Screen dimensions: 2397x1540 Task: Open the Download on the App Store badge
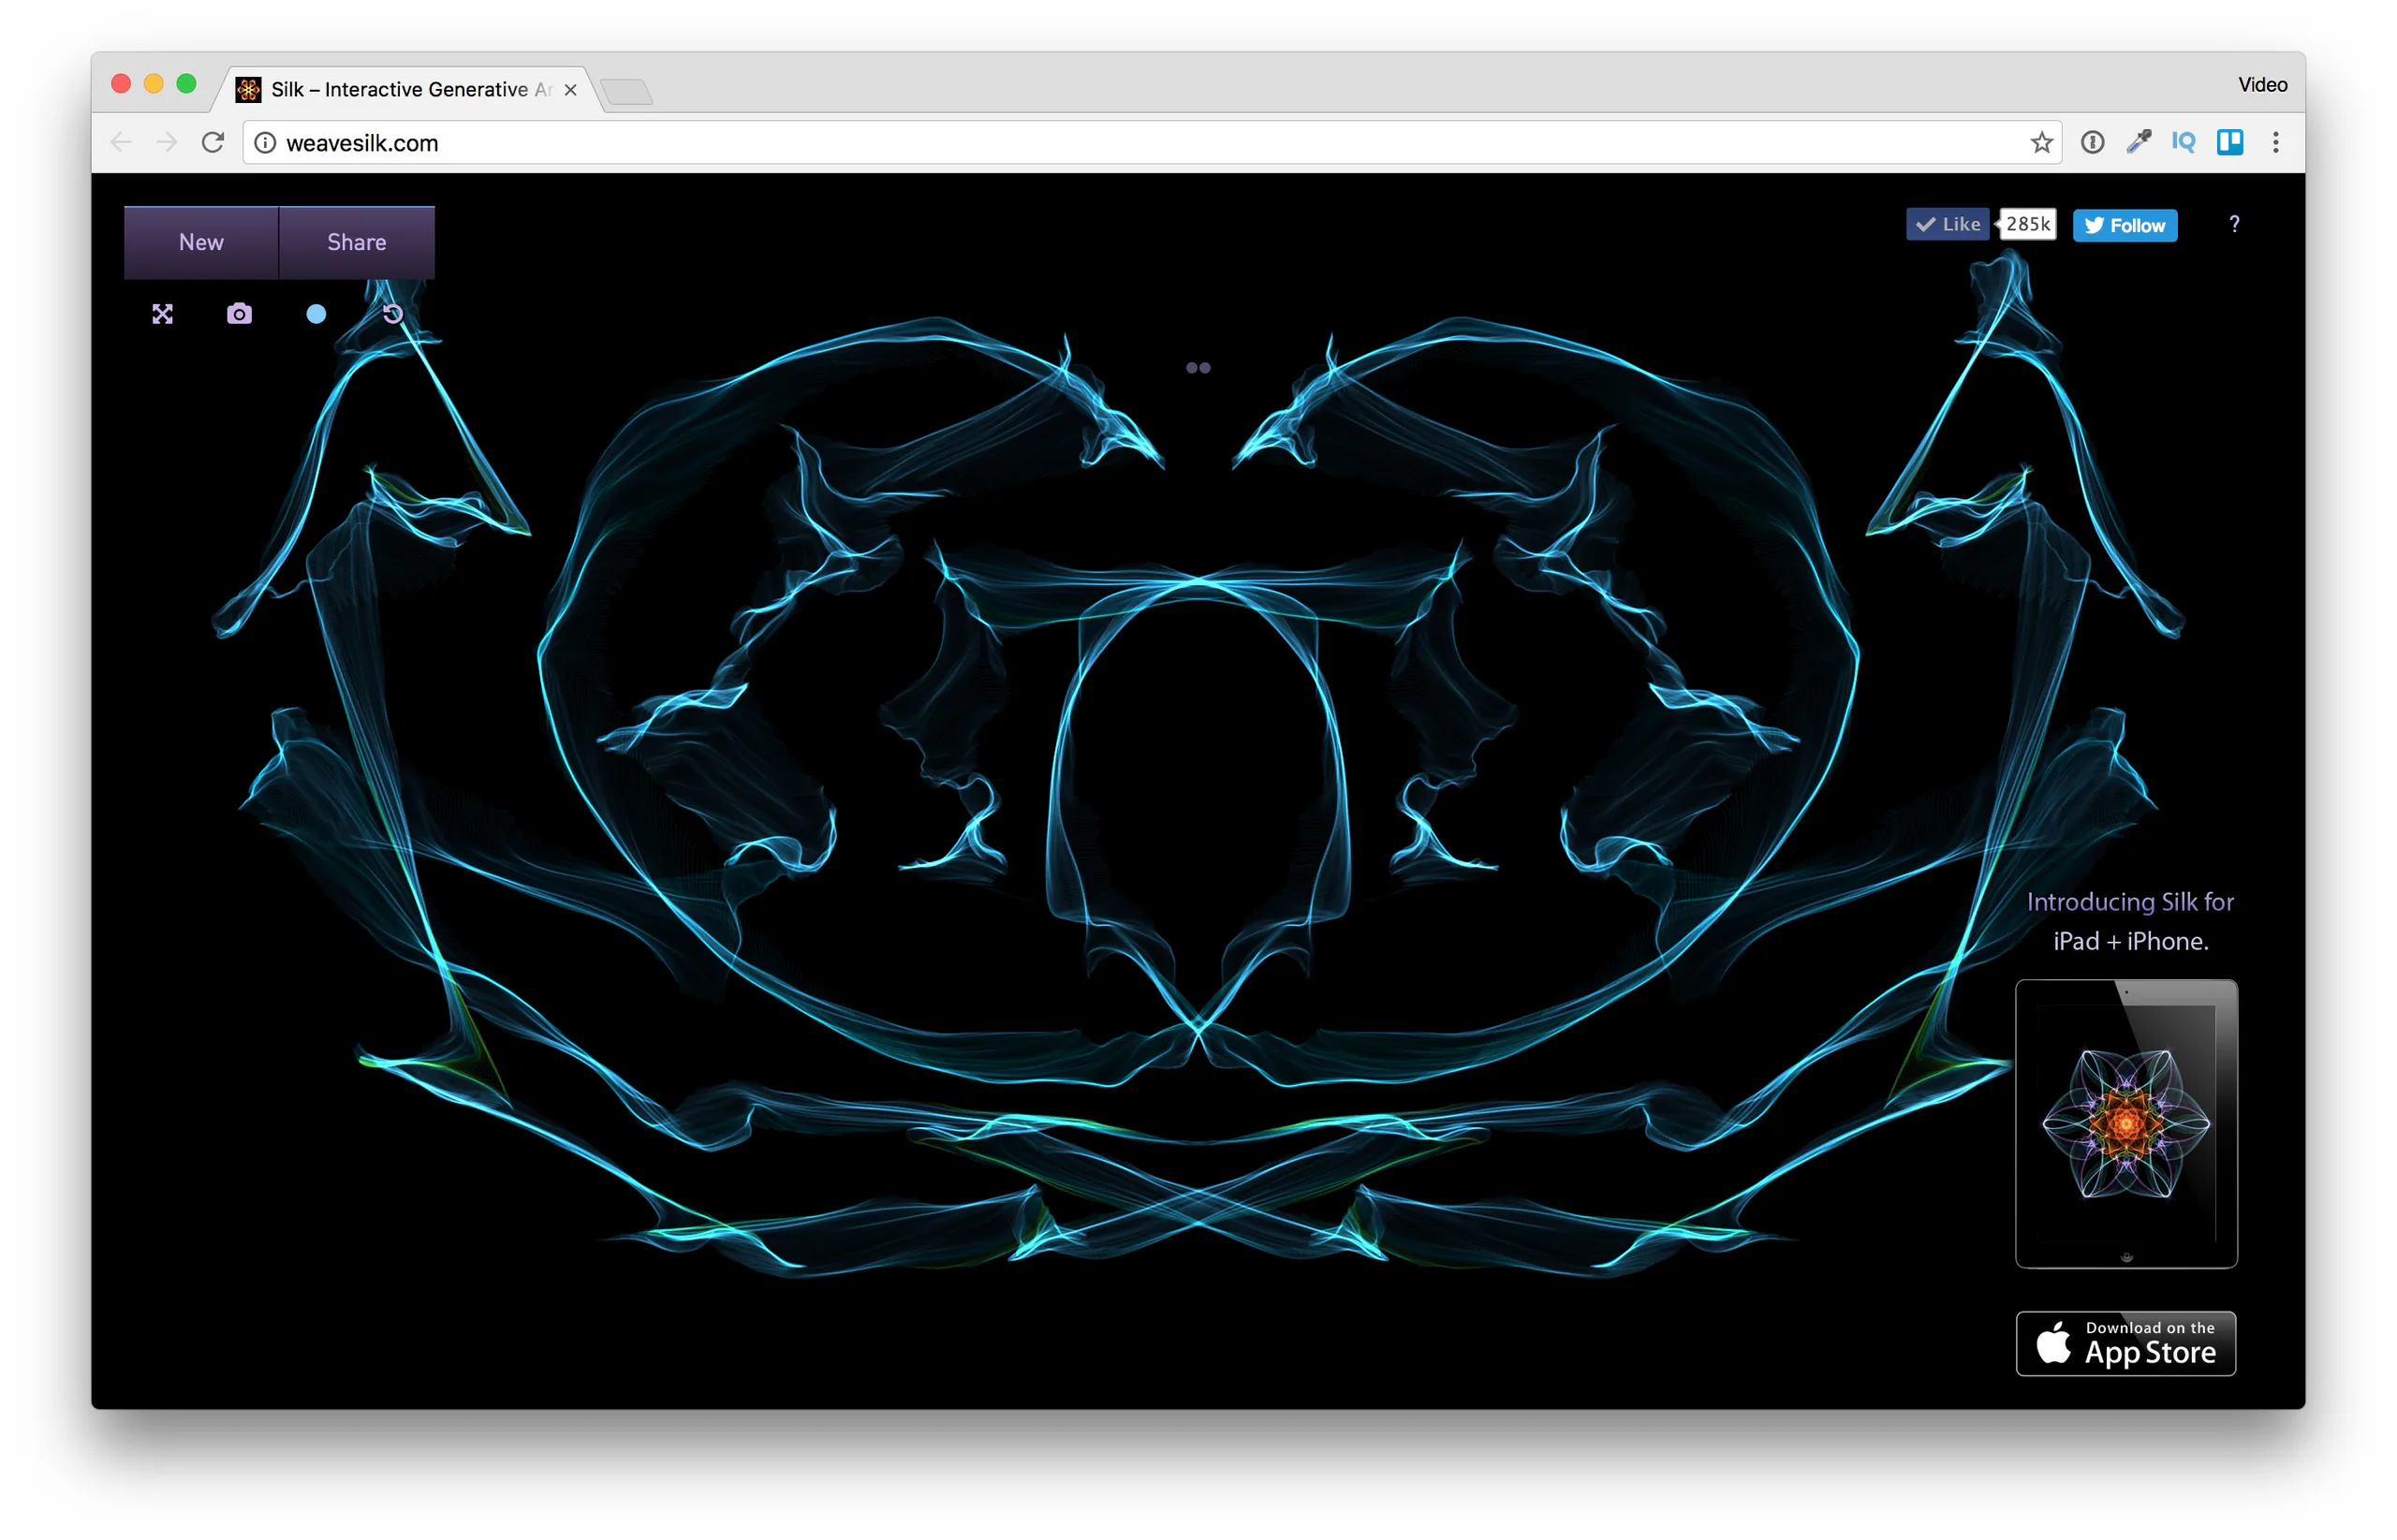pos(2125,1343)
